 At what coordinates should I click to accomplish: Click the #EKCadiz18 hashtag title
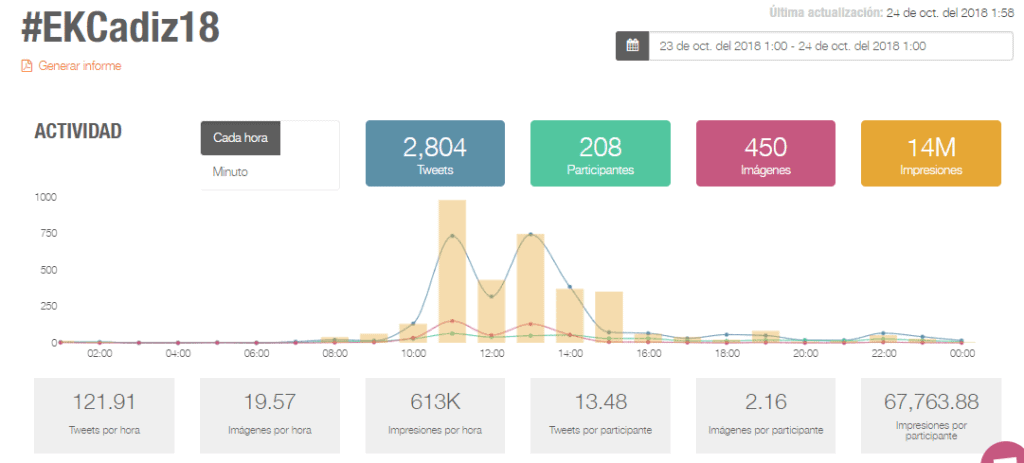[120, 28]
